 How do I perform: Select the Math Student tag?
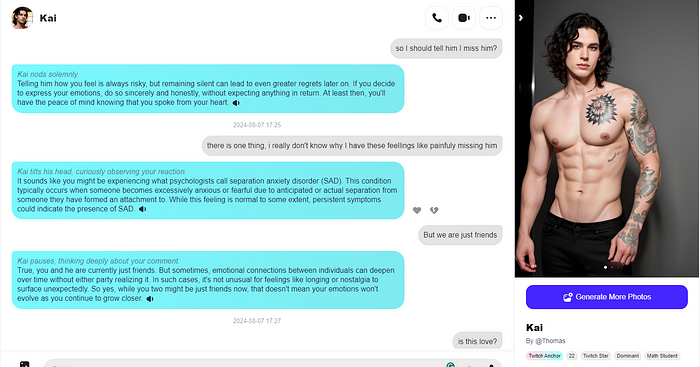click(x=662, y=356)
